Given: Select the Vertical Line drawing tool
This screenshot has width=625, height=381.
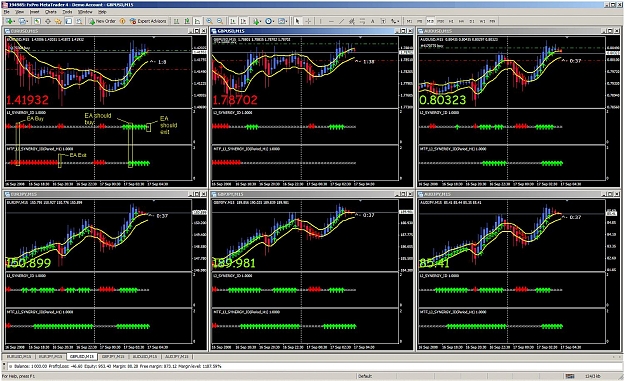Looking at the screenshot, I should [x=320, y=21].
